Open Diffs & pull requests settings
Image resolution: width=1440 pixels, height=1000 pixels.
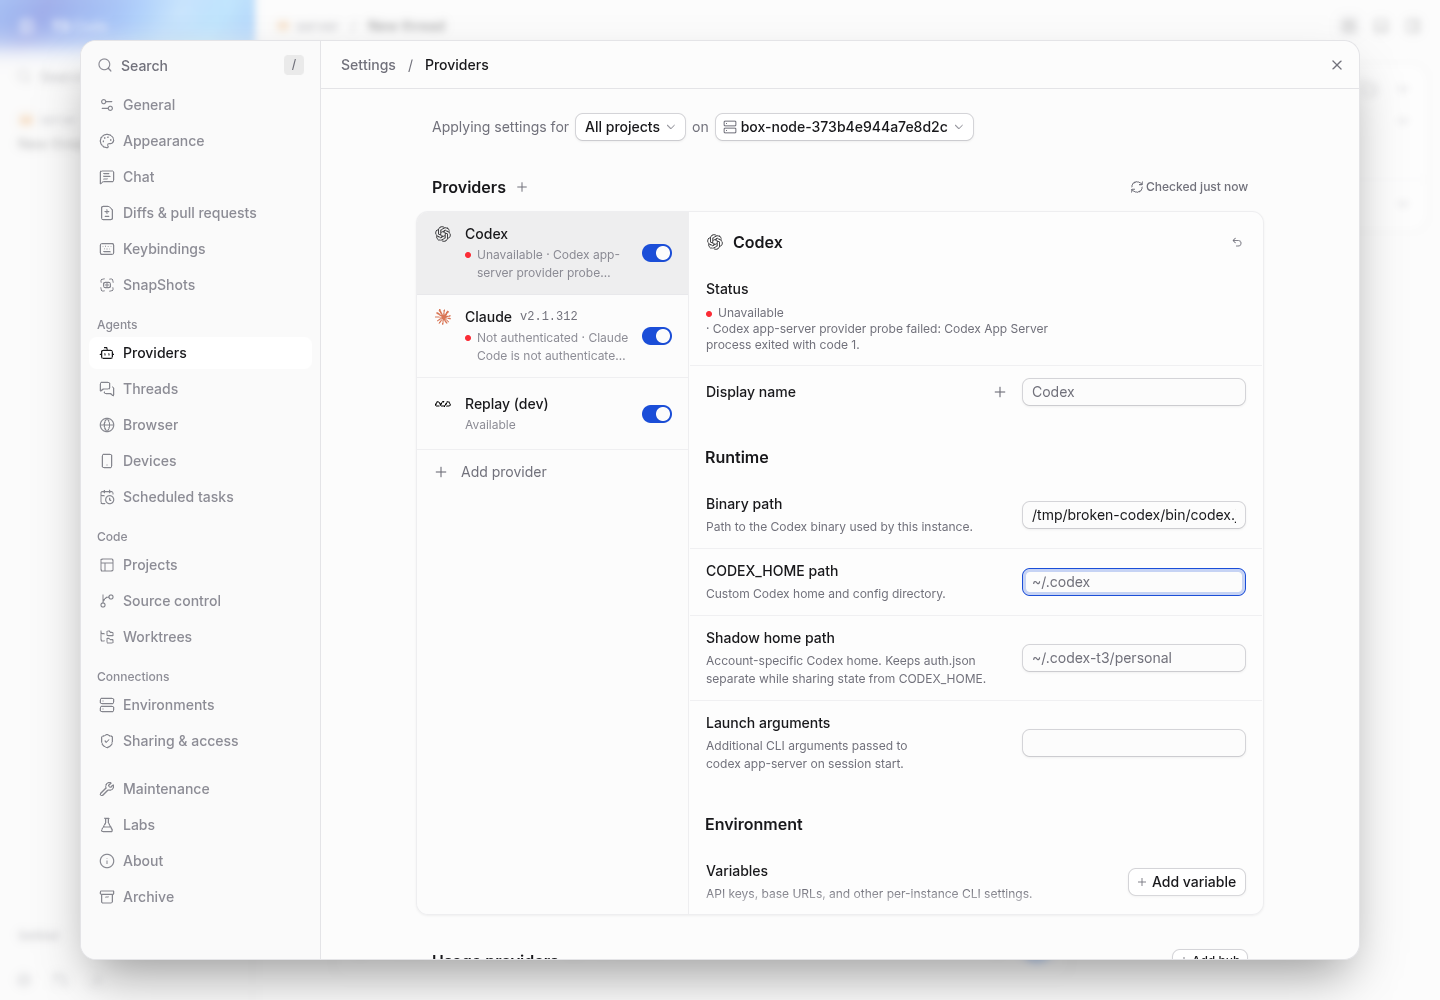[200, 213]
